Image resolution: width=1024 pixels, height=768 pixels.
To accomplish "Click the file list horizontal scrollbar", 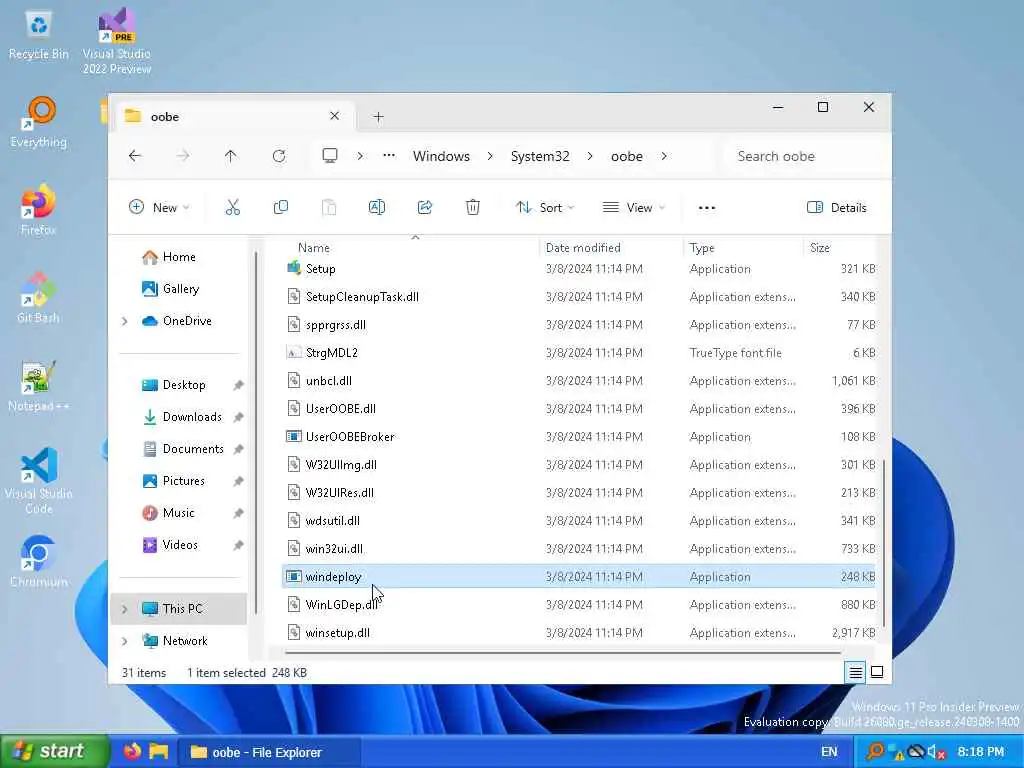I will (x=563, y=652).
